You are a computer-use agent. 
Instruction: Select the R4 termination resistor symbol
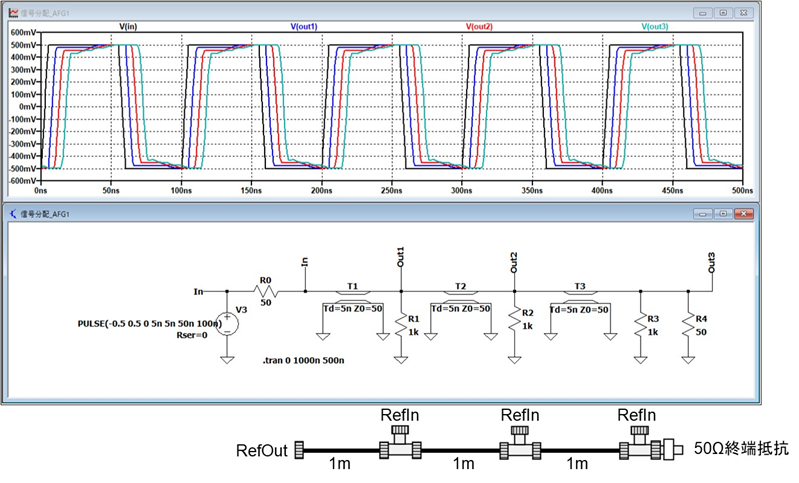tap(689, 321)
